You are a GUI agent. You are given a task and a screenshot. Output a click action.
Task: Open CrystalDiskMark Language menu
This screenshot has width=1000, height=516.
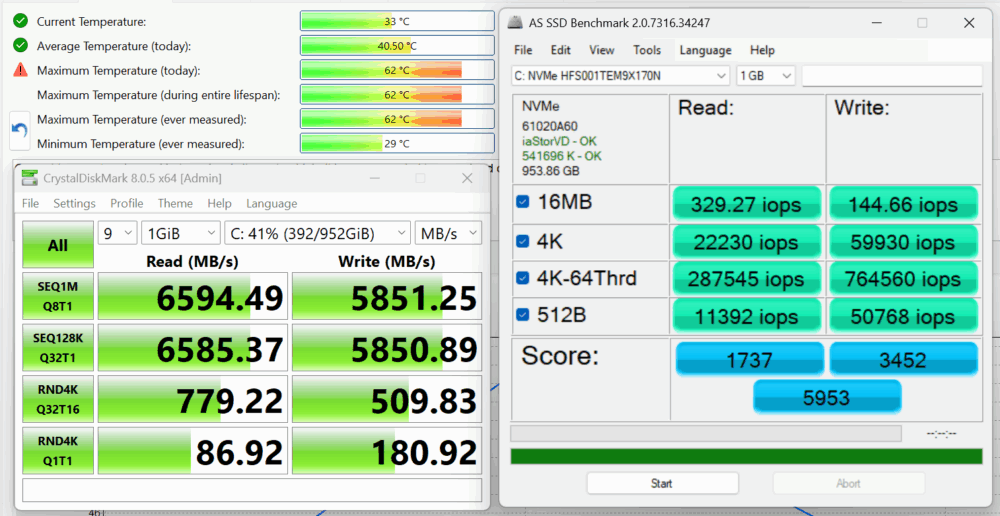[x=271, y=203]
